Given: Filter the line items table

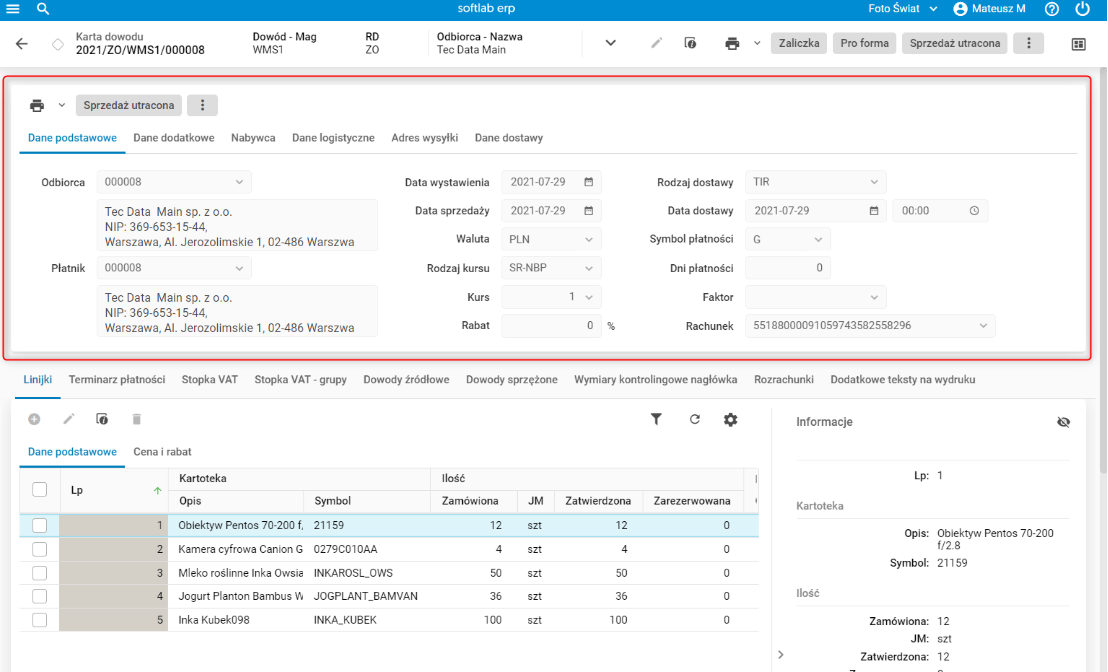Looking at the screenshot, I should (657, 420).
